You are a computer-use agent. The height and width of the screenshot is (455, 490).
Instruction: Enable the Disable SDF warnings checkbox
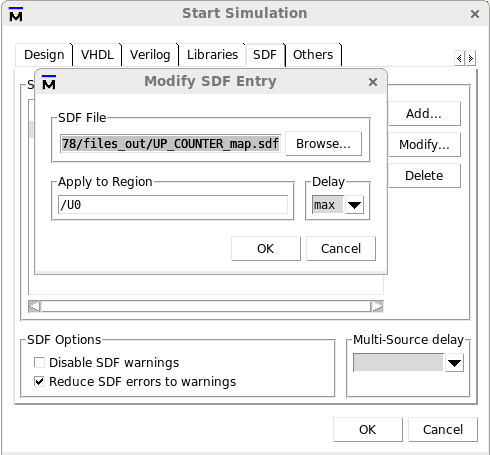(x=39, y=362)
